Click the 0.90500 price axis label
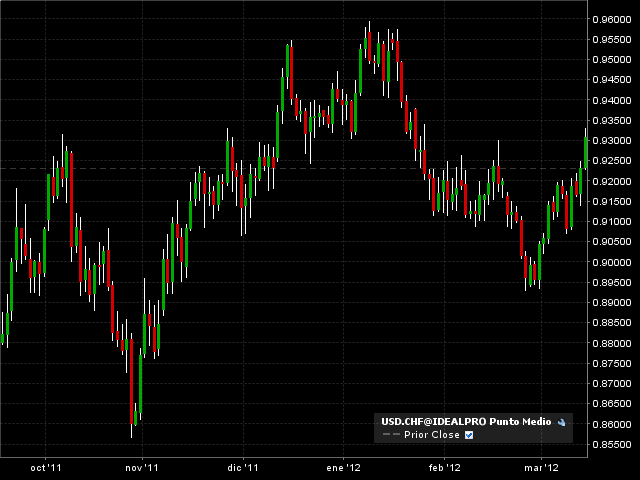This screenshot has width=640, height=480. point(612,242)
